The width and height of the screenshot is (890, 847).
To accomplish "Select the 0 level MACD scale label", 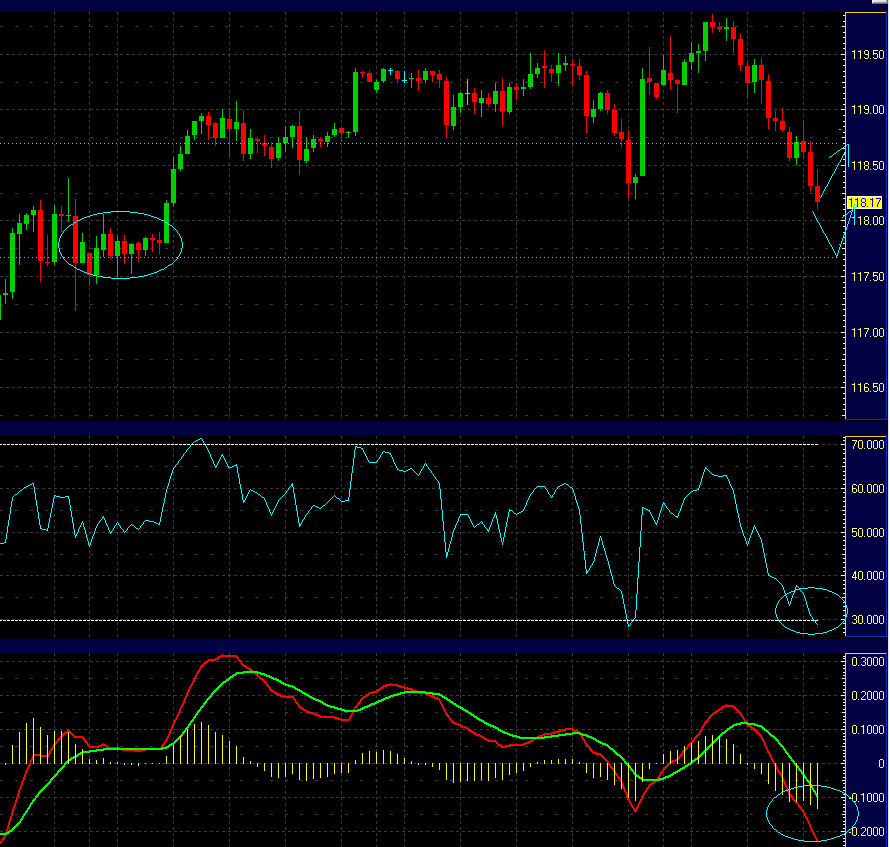I will [881, 764].
